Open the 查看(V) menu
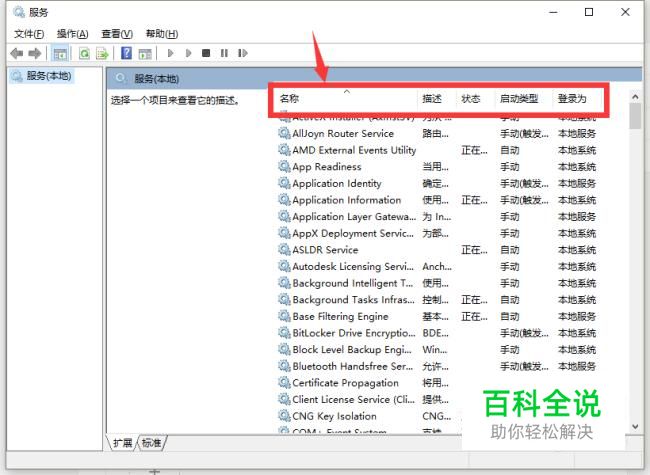The image size is (650, 475). 117,34
